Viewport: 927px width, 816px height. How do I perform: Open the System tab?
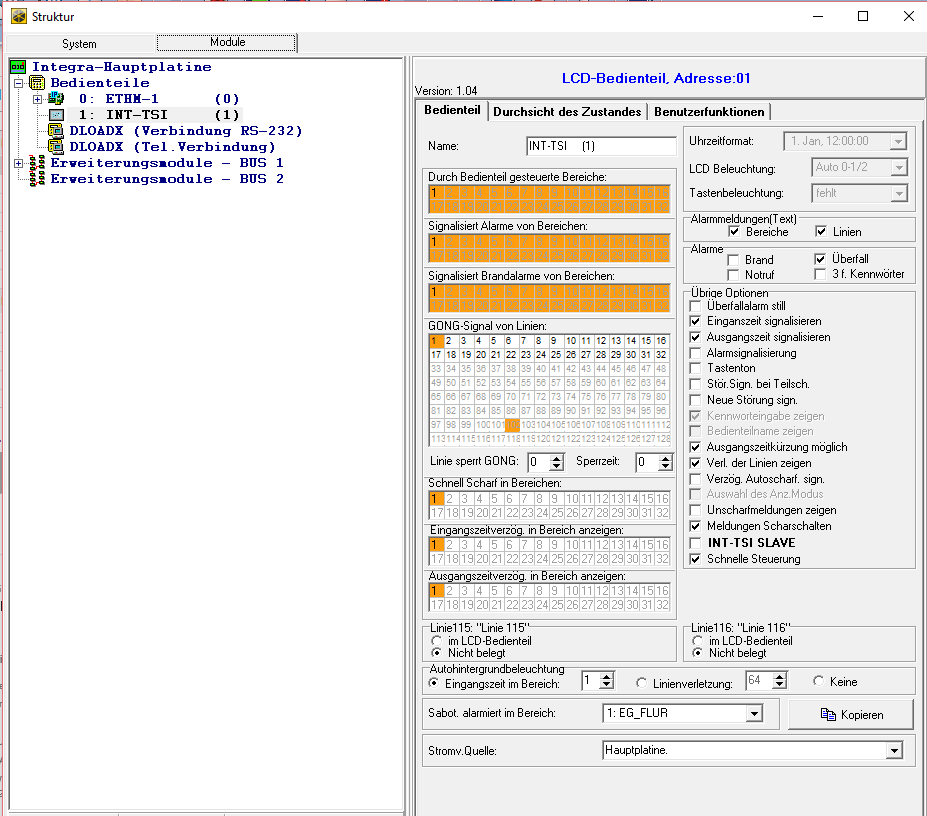pos(79,44)
